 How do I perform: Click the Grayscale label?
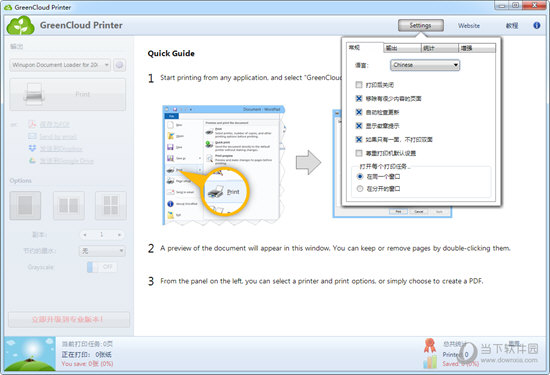(x=41, y=267)
